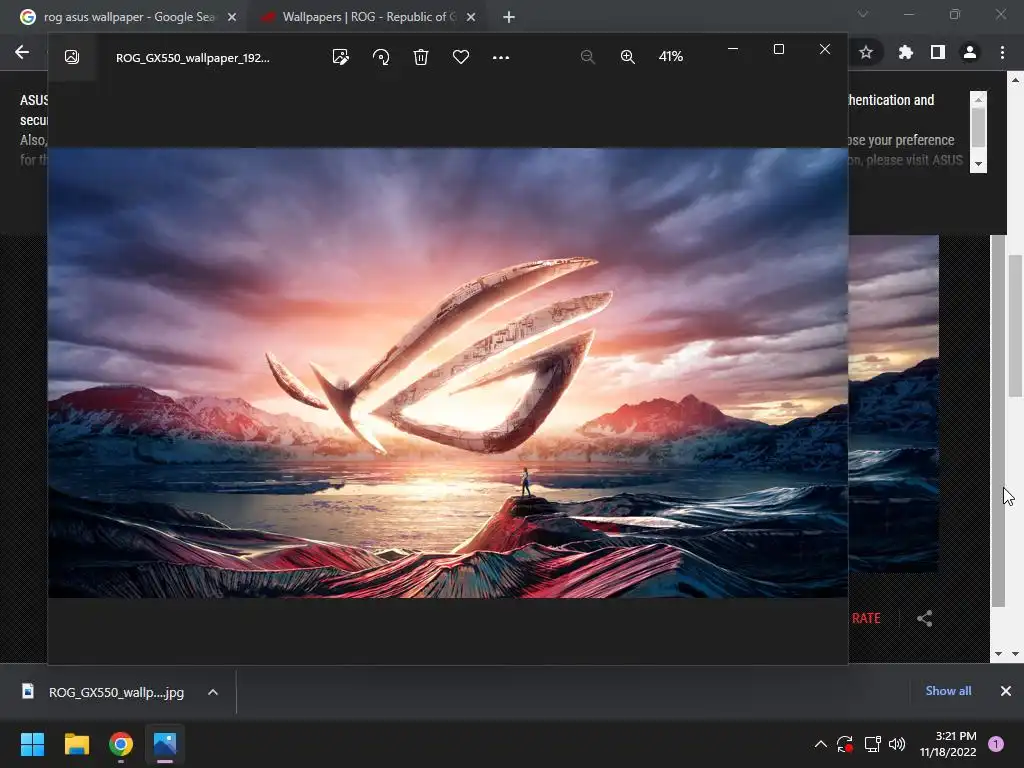Open the Windows Start menu

[x=32, y=744]
